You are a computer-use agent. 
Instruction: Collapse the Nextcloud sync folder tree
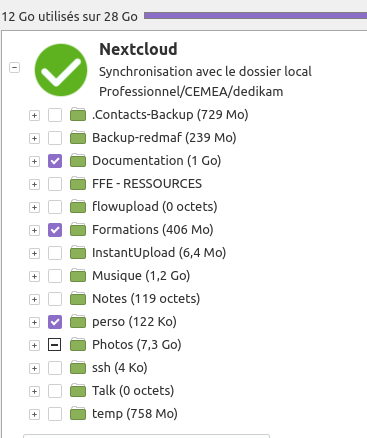click(14, 68)
